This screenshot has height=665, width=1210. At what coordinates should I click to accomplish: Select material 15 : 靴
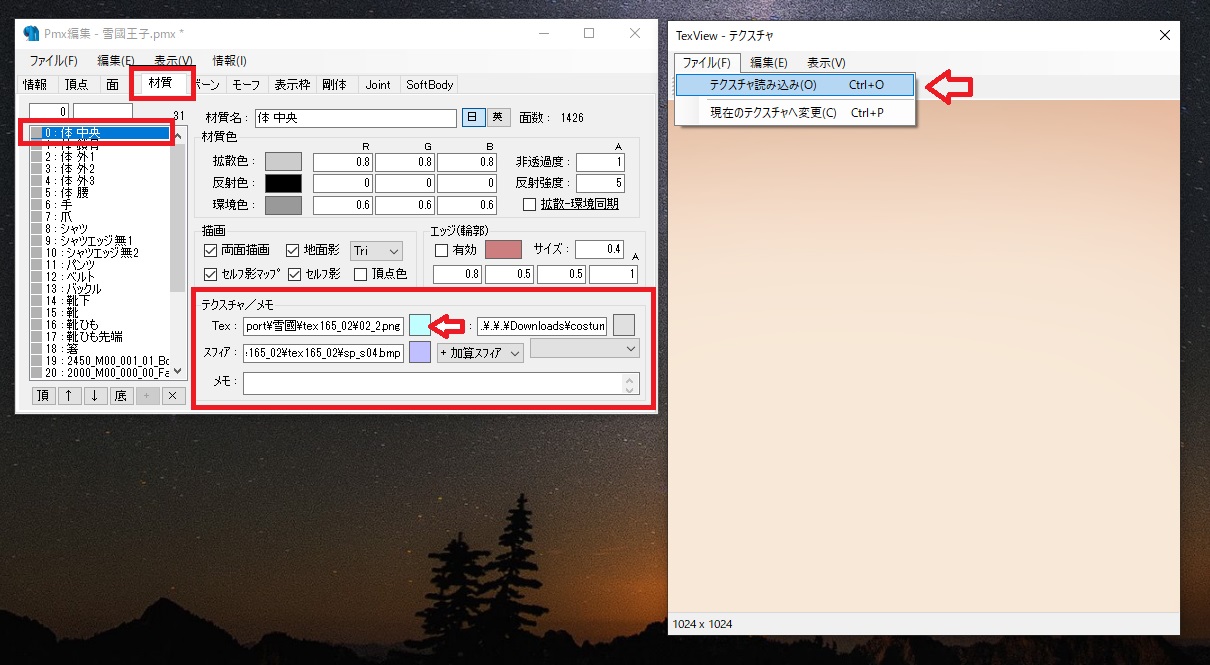(100, 312)
